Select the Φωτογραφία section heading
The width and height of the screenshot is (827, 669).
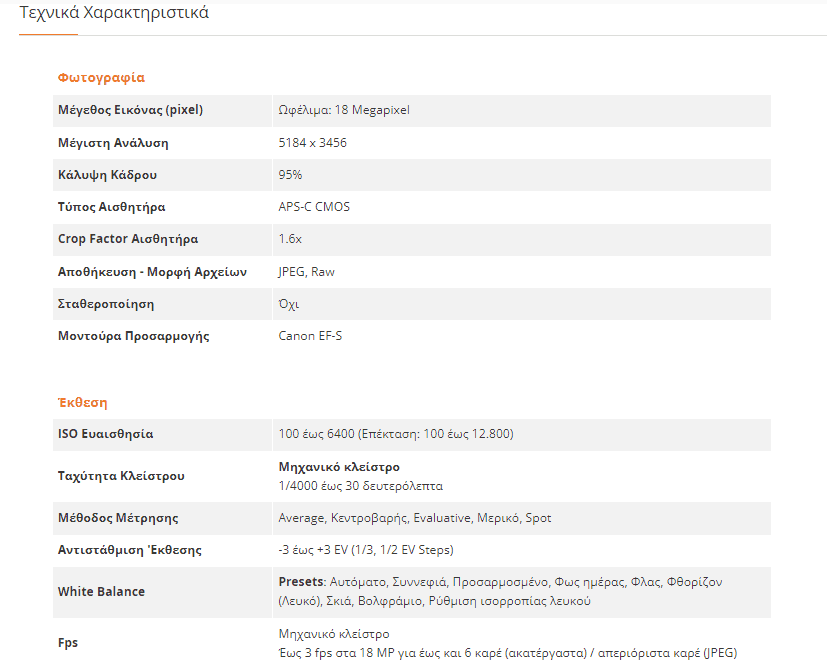(x=101, y=78)
